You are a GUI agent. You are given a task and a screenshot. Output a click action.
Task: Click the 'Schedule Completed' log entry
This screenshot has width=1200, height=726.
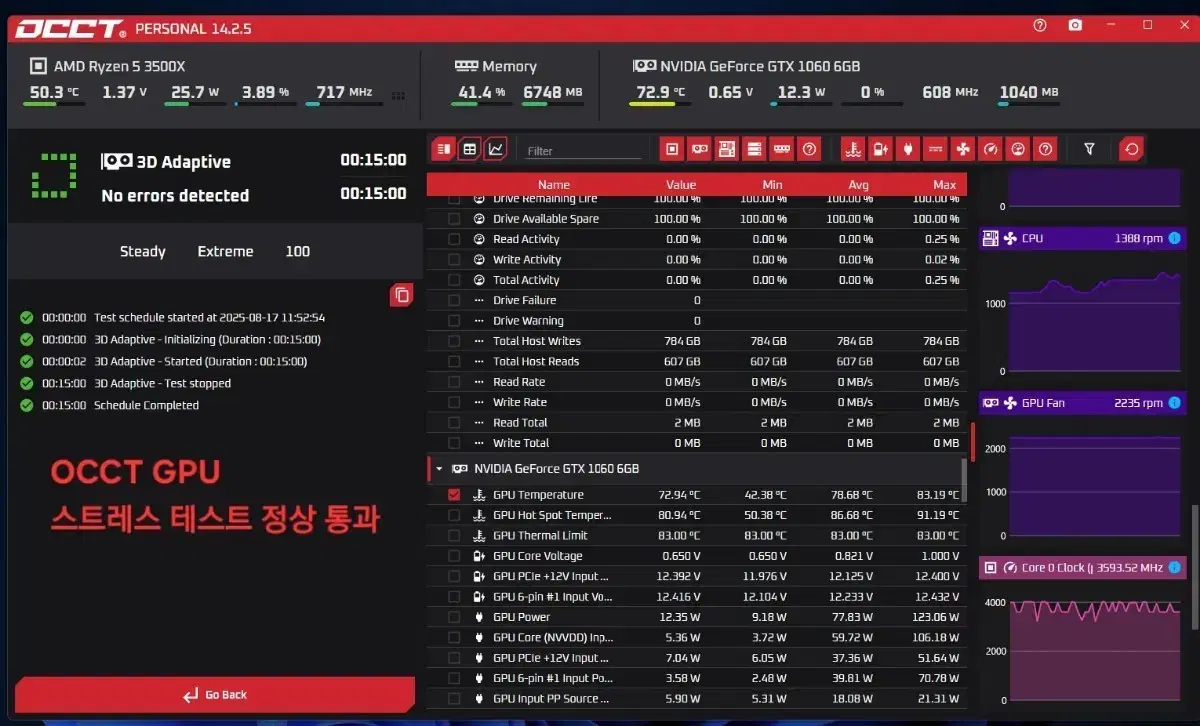(146, 405)
